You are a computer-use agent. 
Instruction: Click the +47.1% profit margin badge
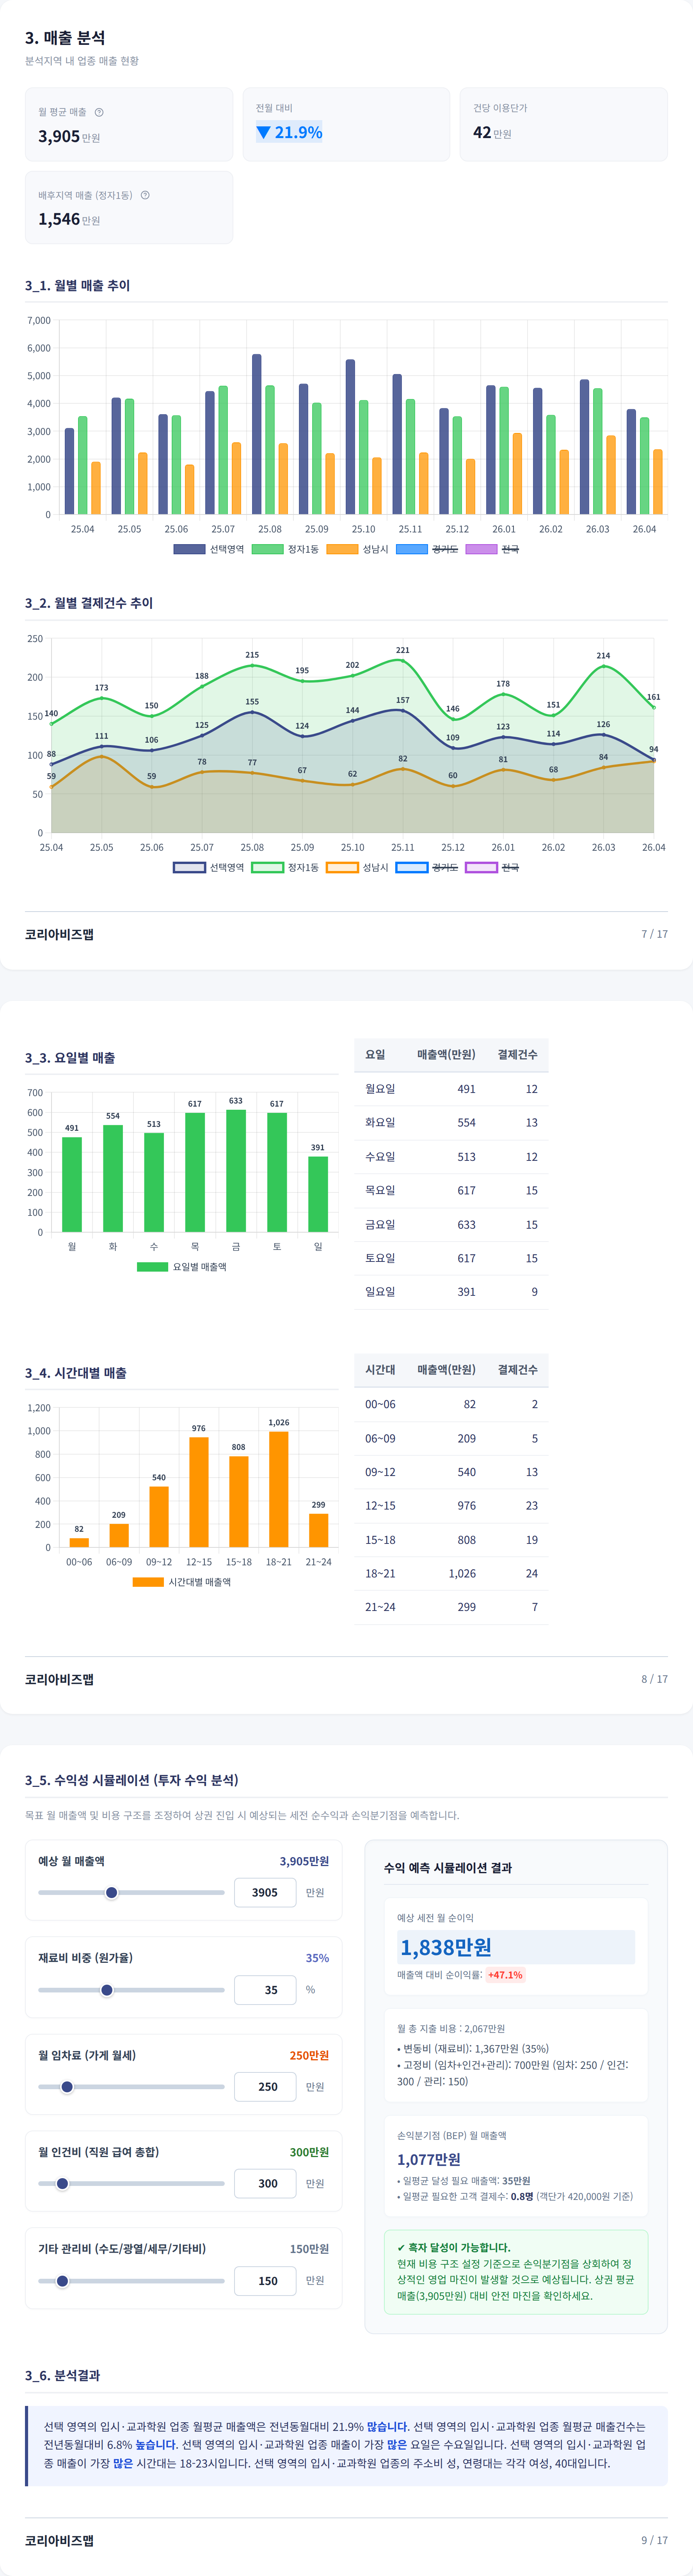click(x=505, y=1975)
